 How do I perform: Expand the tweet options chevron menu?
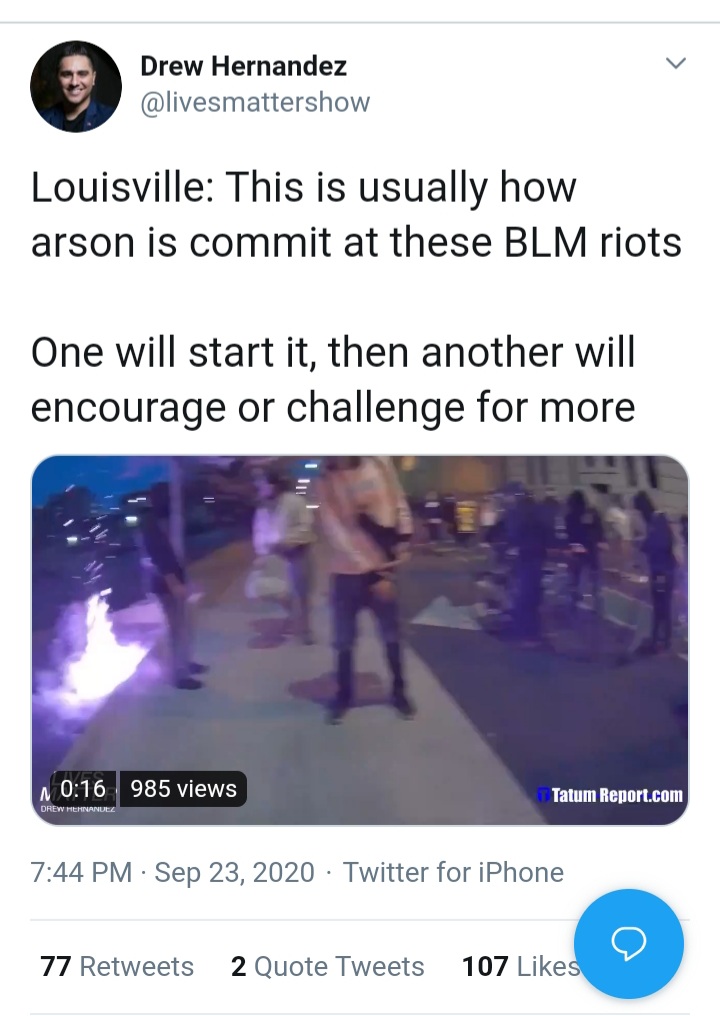[x=676, y=63]
